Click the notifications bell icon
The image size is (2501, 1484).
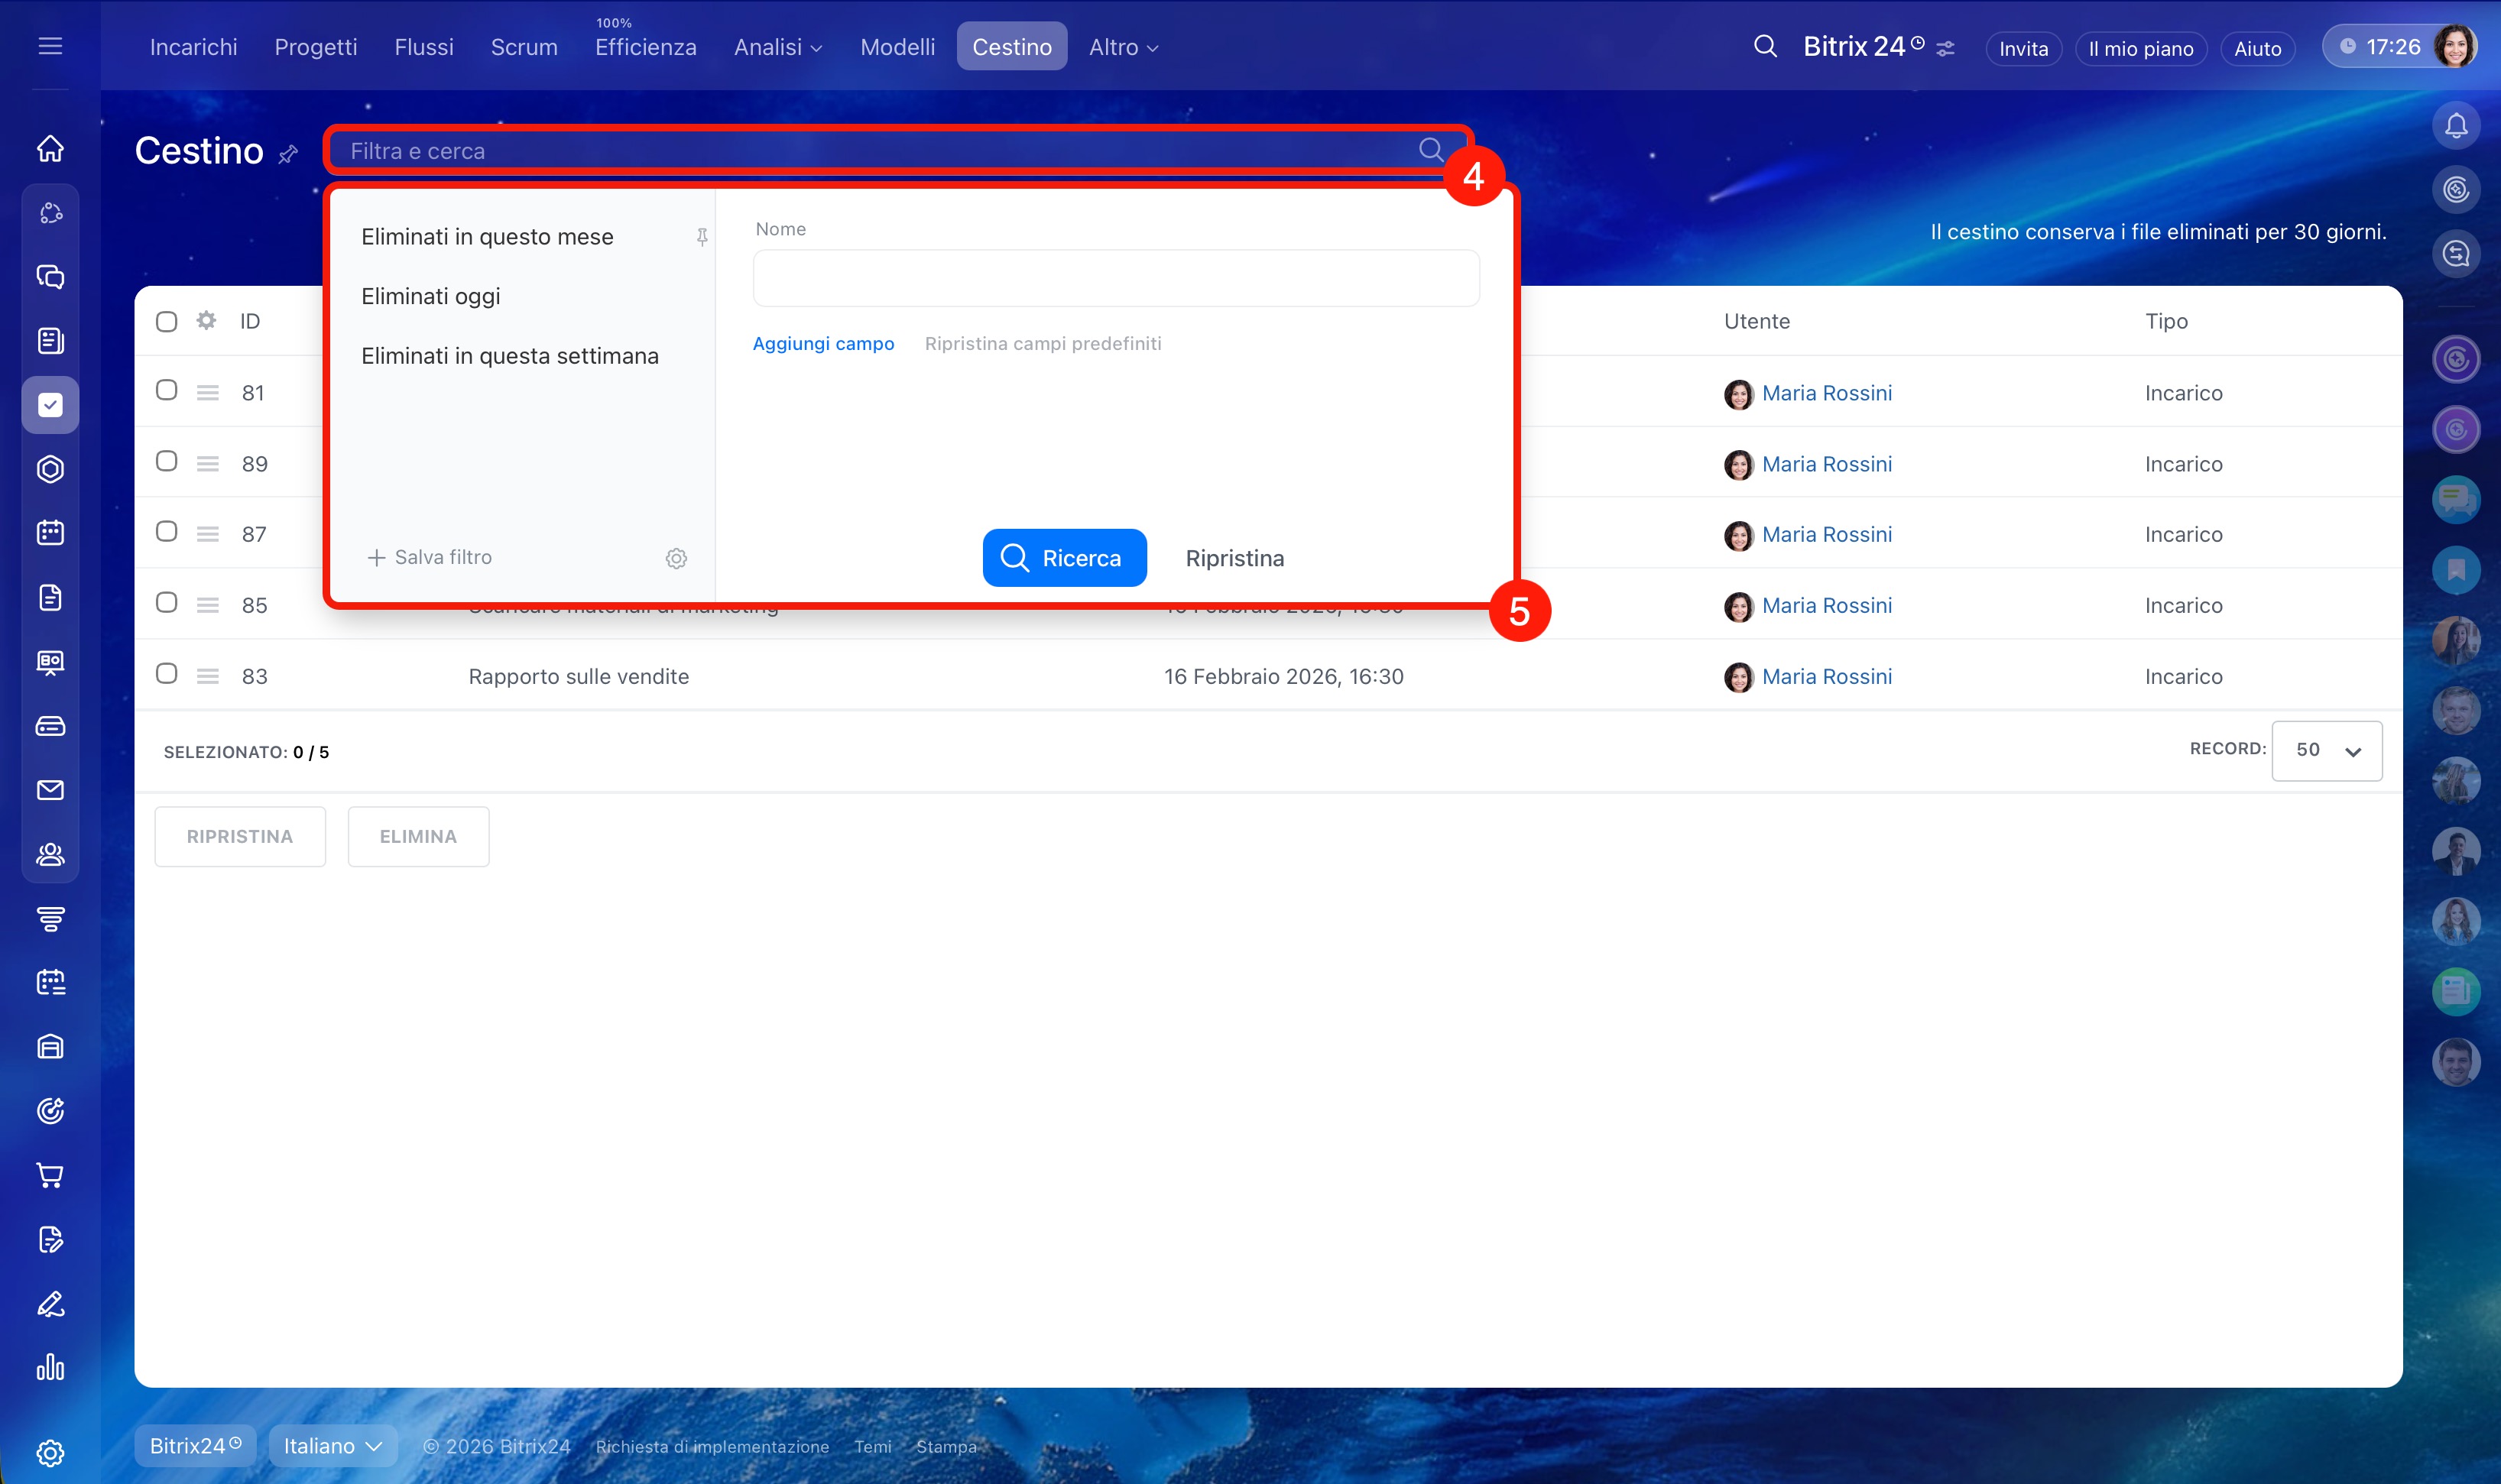click(x=2455, y=126)
